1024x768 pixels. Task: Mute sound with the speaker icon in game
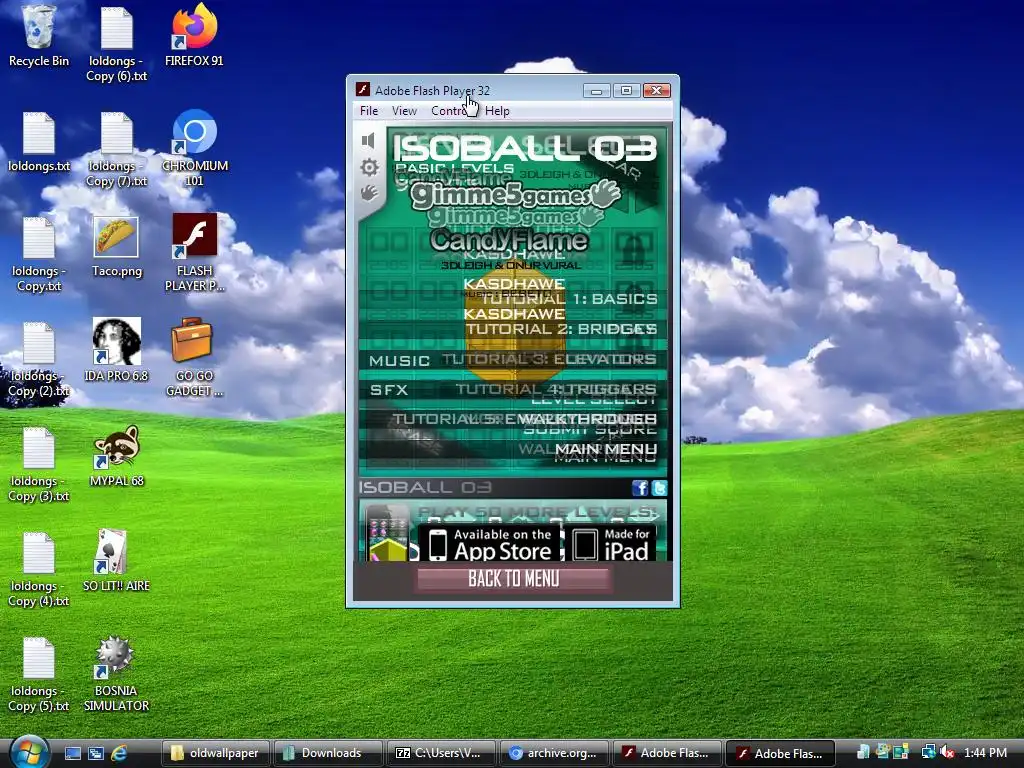tap(368, 140)
